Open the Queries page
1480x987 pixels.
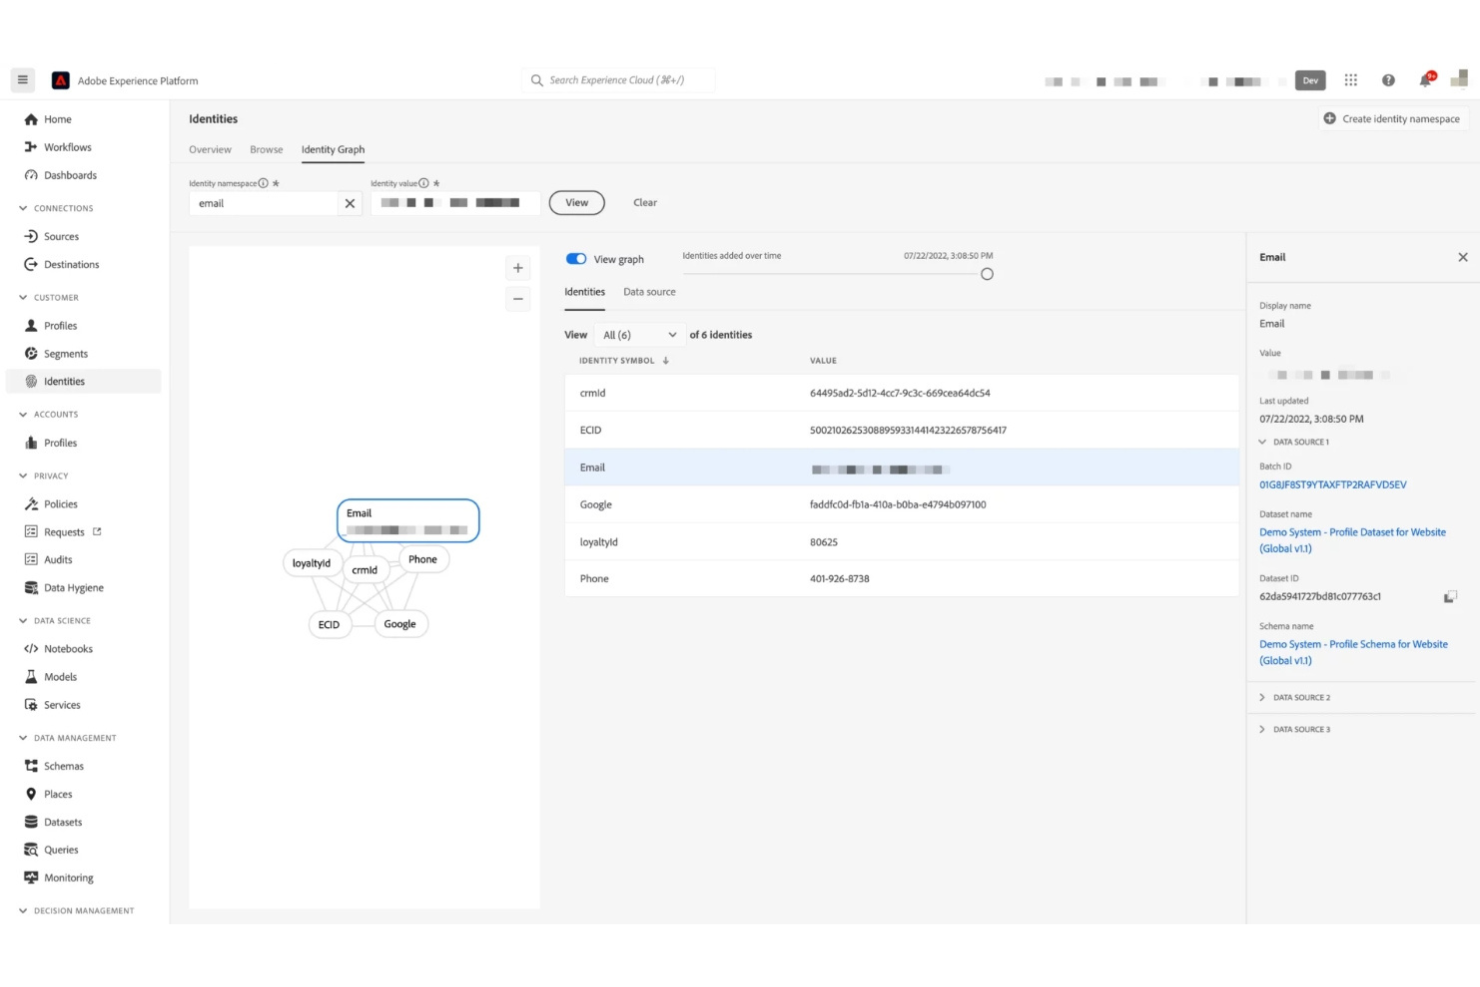pos(61,849)
